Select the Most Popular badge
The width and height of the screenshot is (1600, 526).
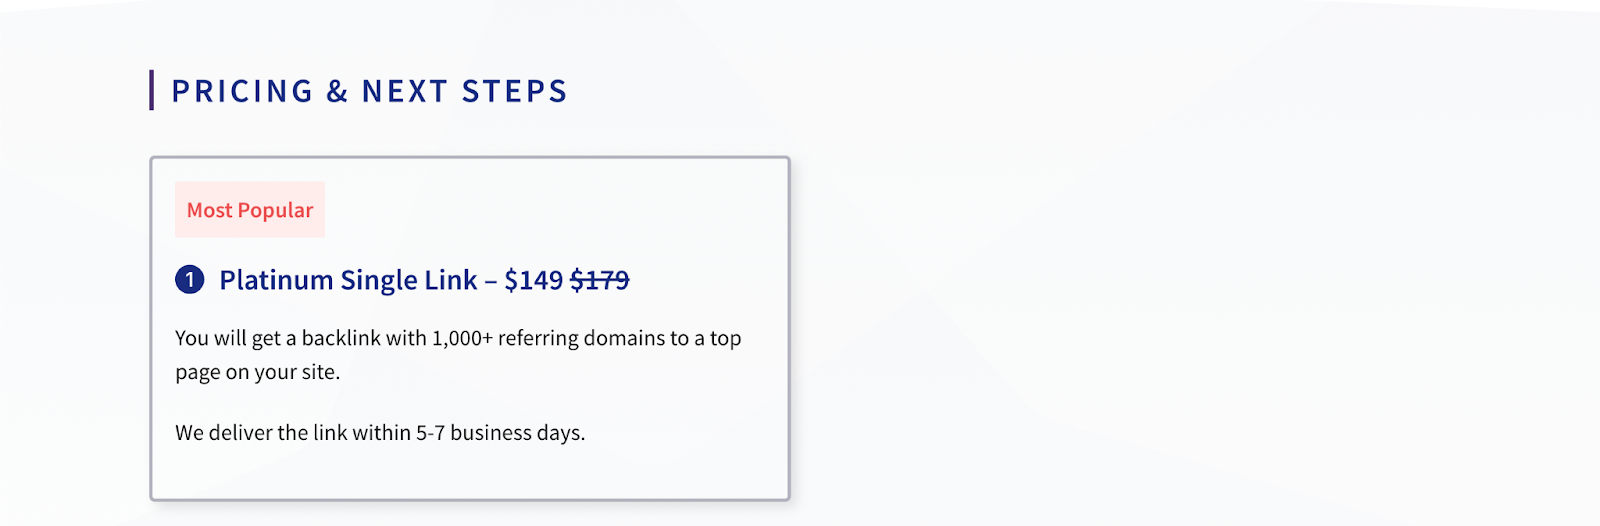[x=250, y=209]
